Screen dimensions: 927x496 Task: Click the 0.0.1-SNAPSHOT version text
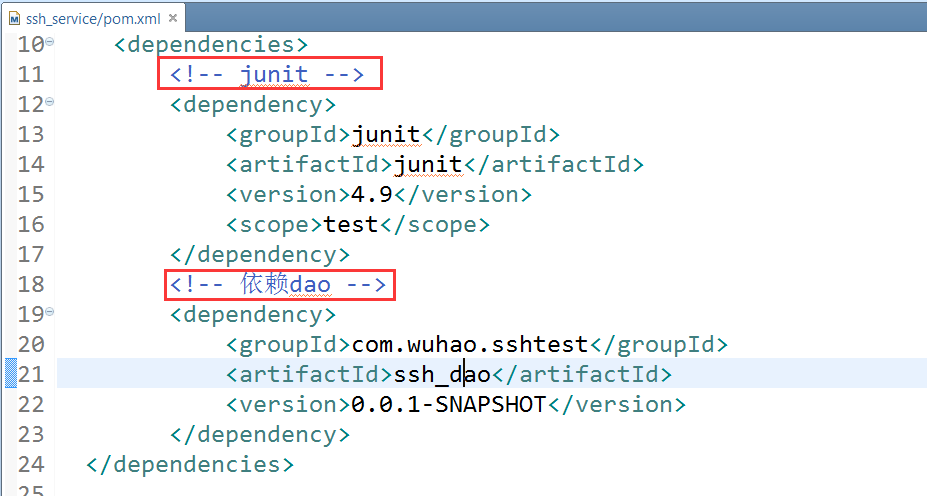(448, 404)
